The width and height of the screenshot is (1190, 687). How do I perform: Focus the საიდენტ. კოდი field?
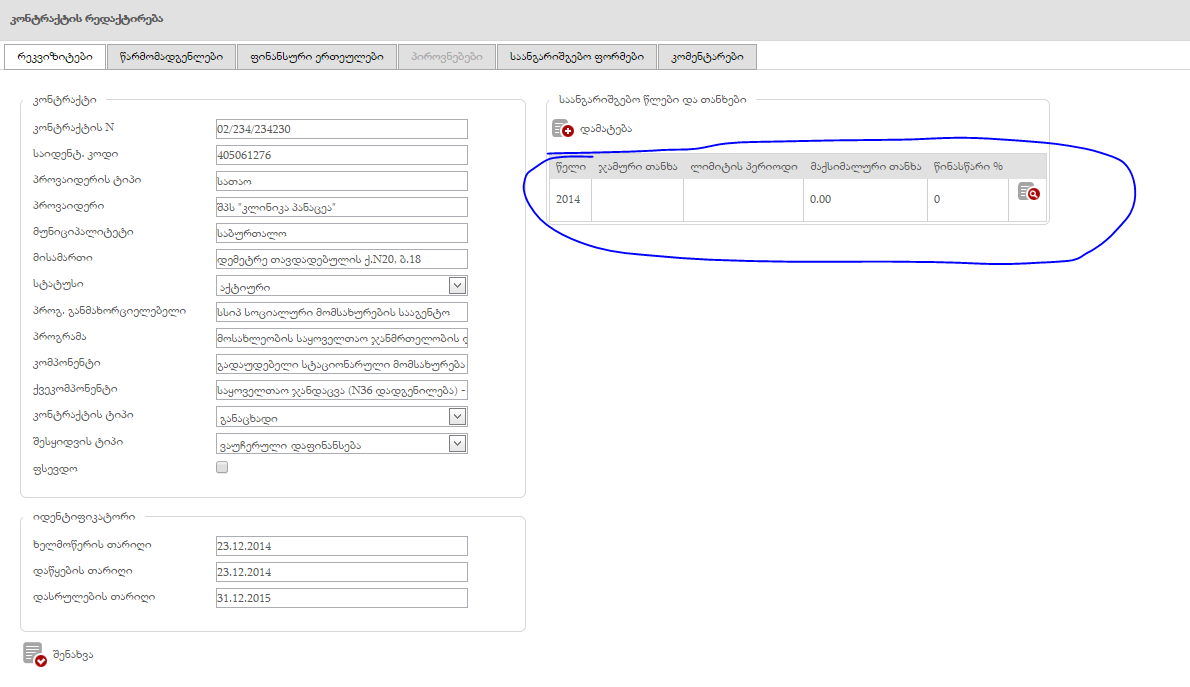pos(341,155)
